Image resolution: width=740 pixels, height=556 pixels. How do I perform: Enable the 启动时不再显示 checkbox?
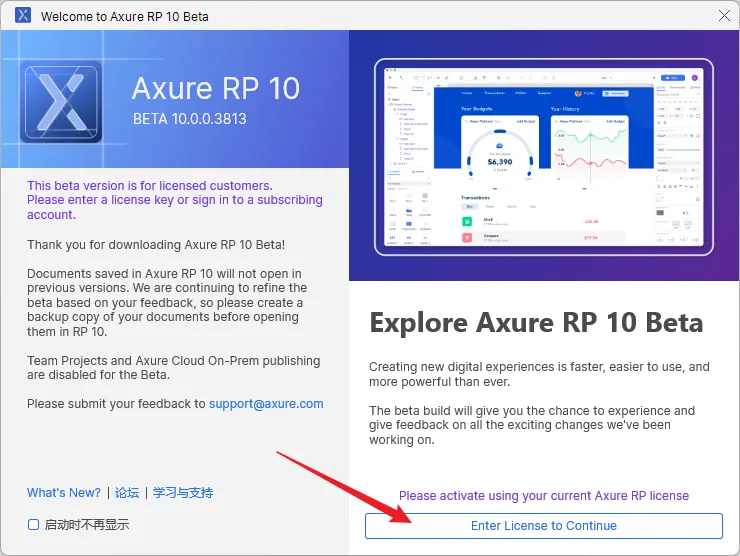(x=34, y=524)
